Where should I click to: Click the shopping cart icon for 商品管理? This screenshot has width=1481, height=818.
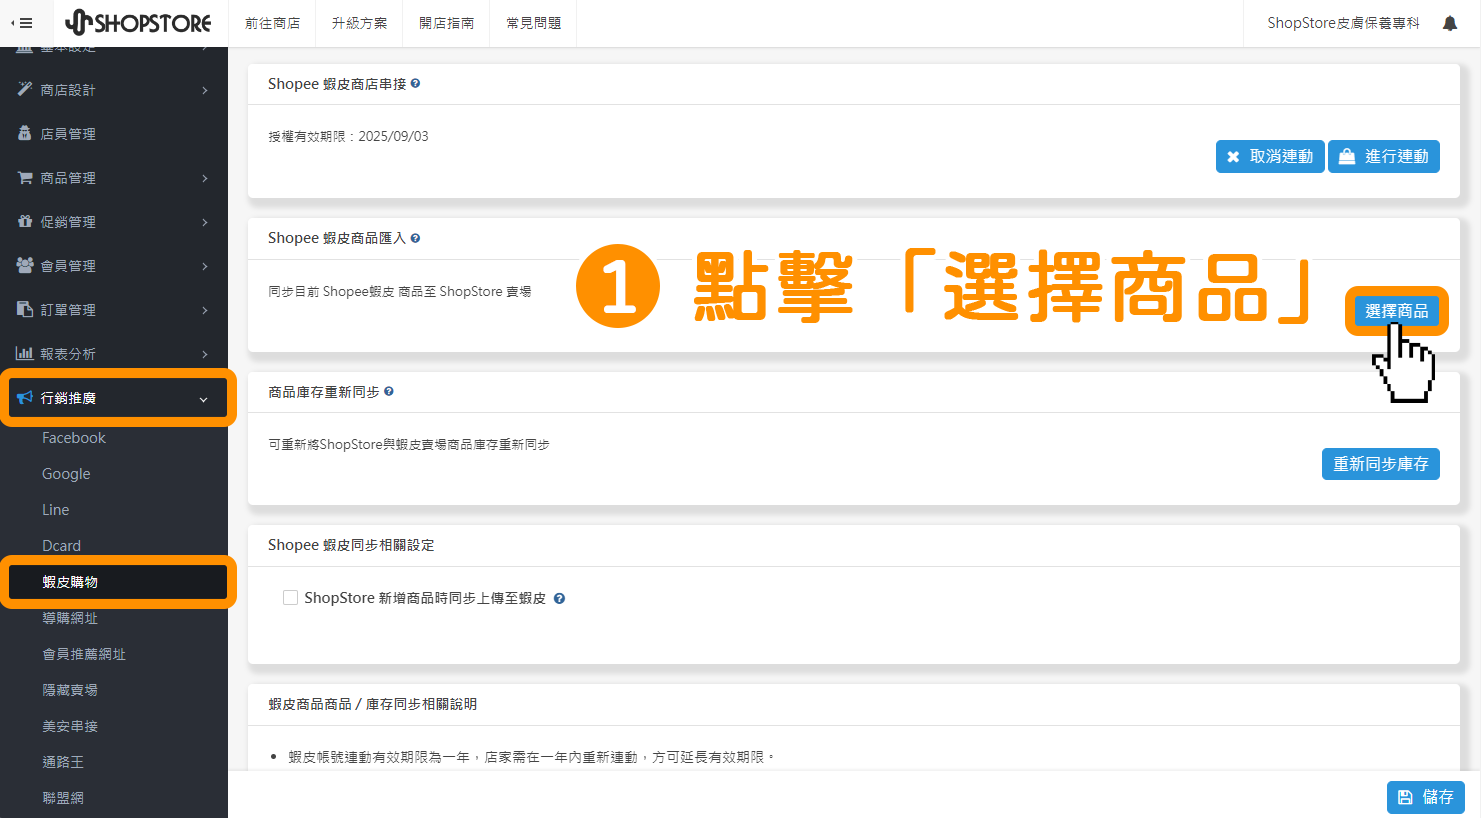(x=25, y=177)
